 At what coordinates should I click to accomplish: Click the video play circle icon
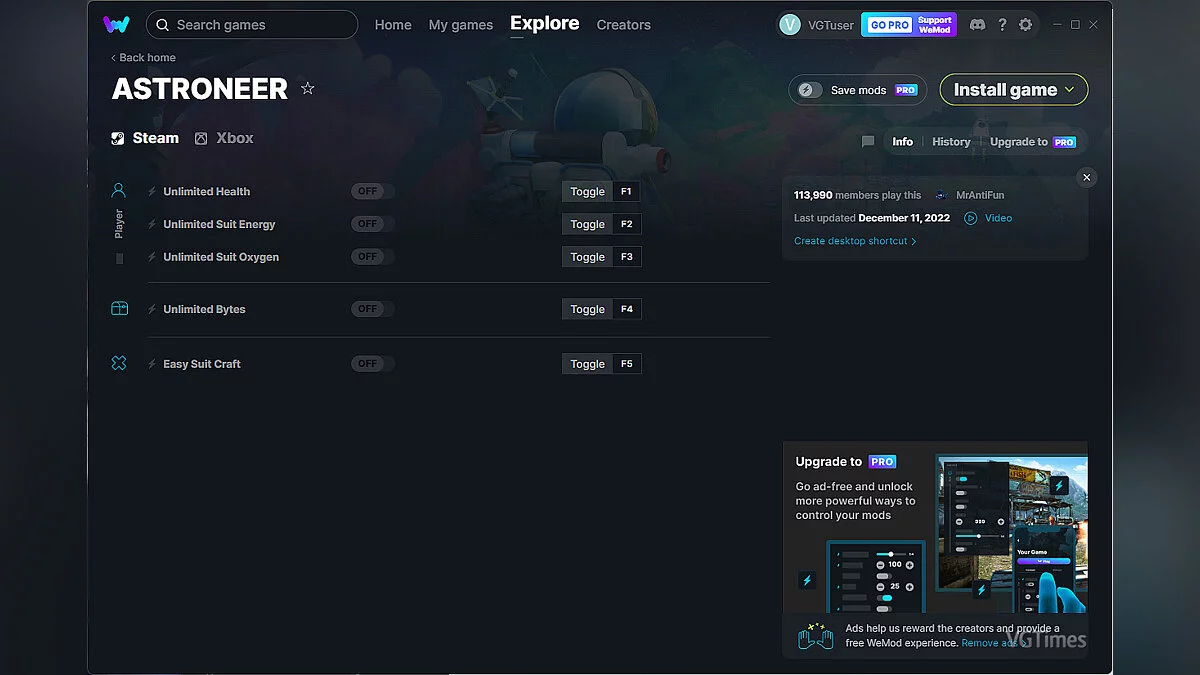970,218
